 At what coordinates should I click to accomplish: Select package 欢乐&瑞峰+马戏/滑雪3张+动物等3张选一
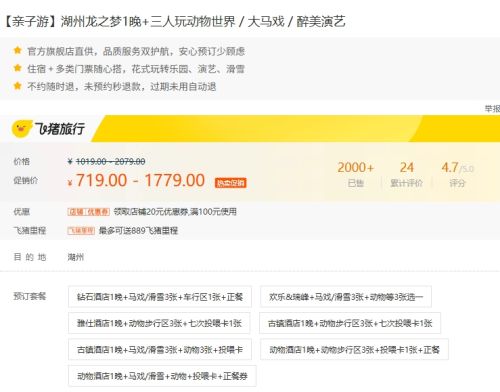[346, 296]
